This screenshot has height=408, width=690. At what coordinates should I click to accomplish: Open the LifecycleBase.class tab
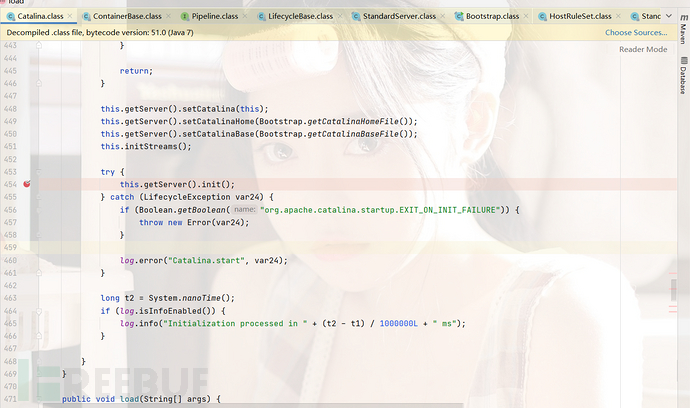click(x=301, y=16)
